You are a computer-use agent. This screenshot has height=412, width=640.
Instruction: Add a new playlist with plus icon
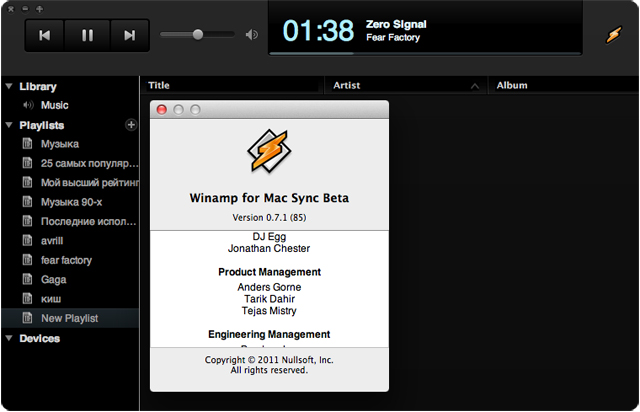[130, 125]
